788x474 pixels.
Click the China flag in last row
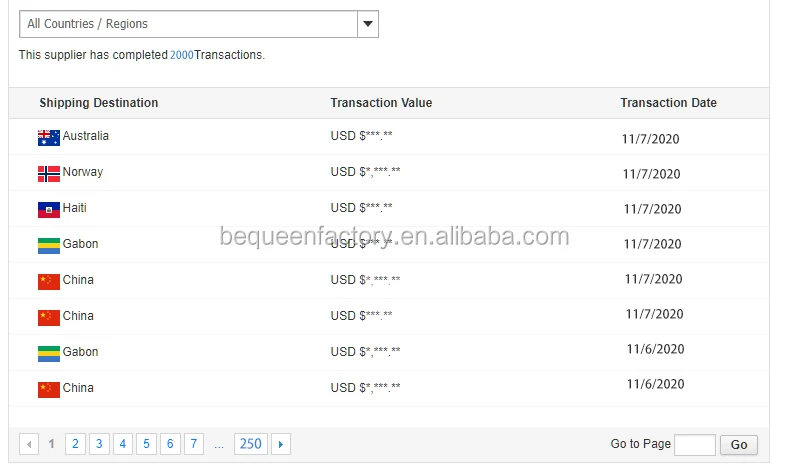(x=48, y=389)
